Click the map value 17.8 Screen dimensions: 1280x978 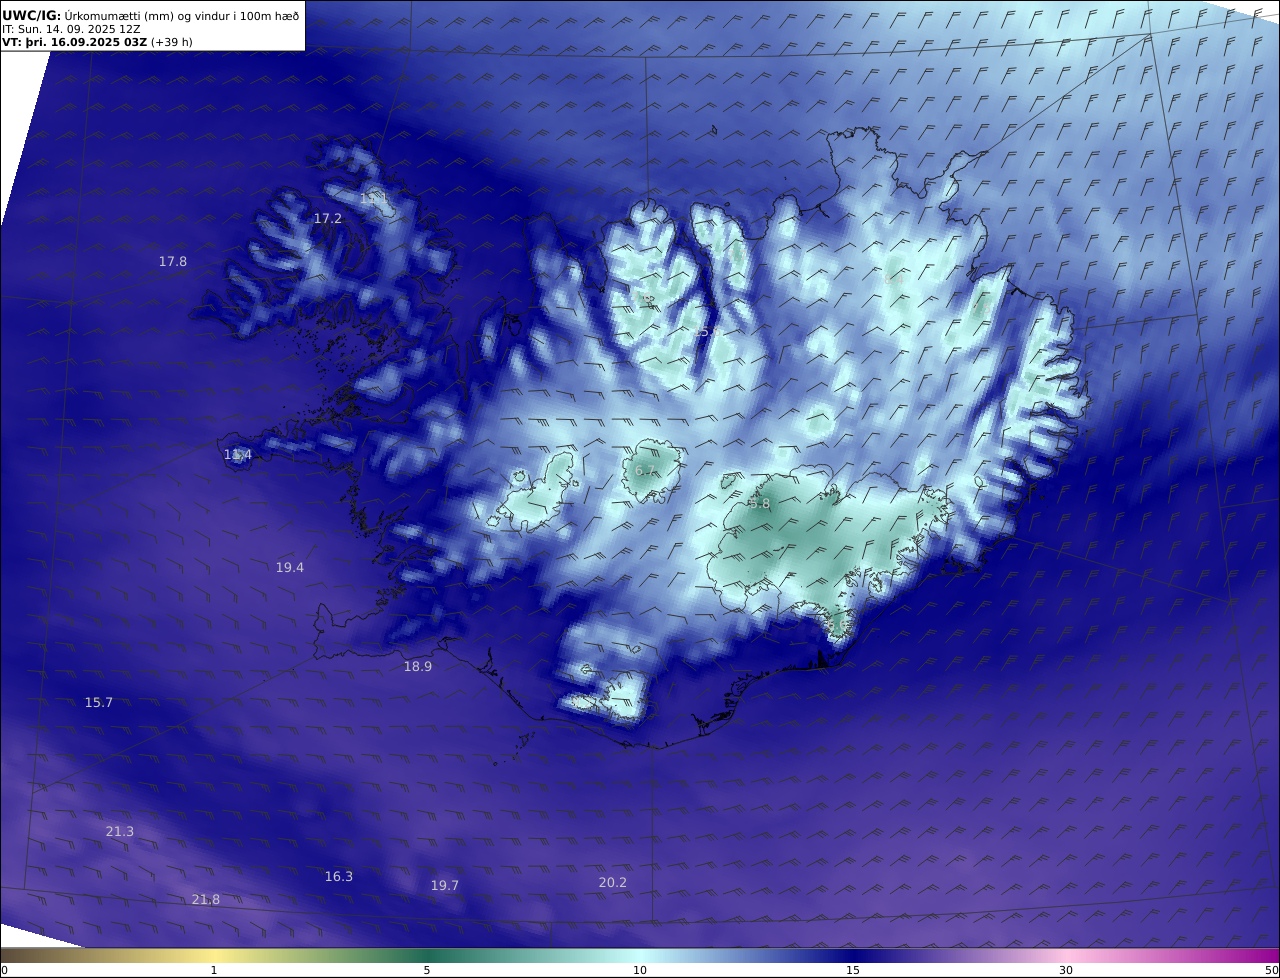173,261
